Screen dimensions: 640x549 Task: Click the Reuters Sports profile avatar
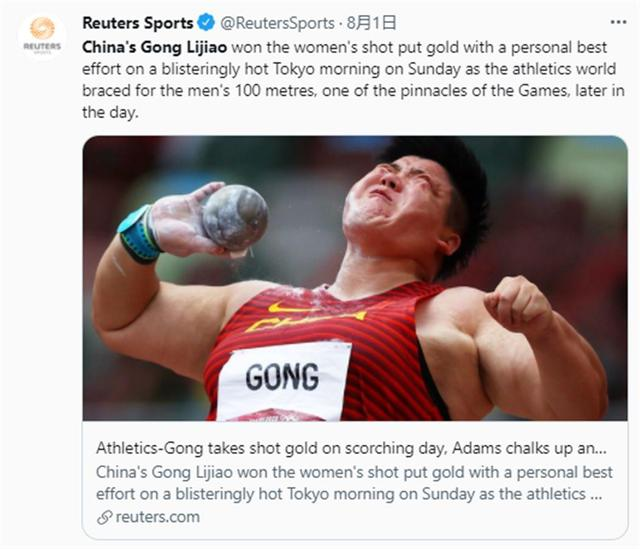(42, 37)
